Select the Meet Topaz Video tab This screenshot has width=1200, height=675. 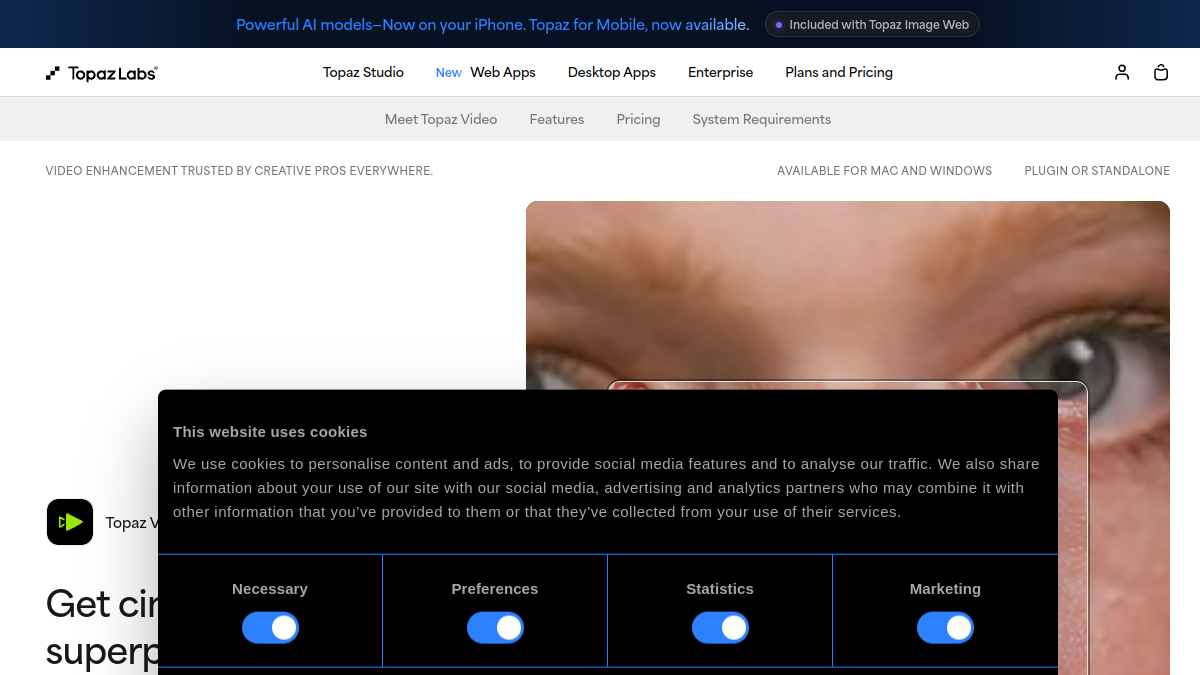click(x=441, y=119)
